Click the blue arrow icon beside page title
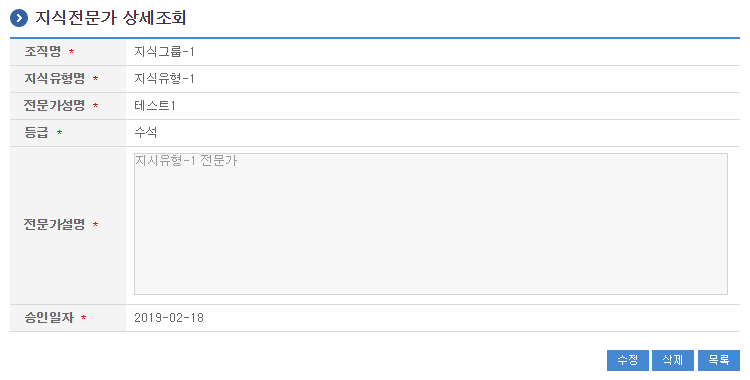 coord(19,18)
